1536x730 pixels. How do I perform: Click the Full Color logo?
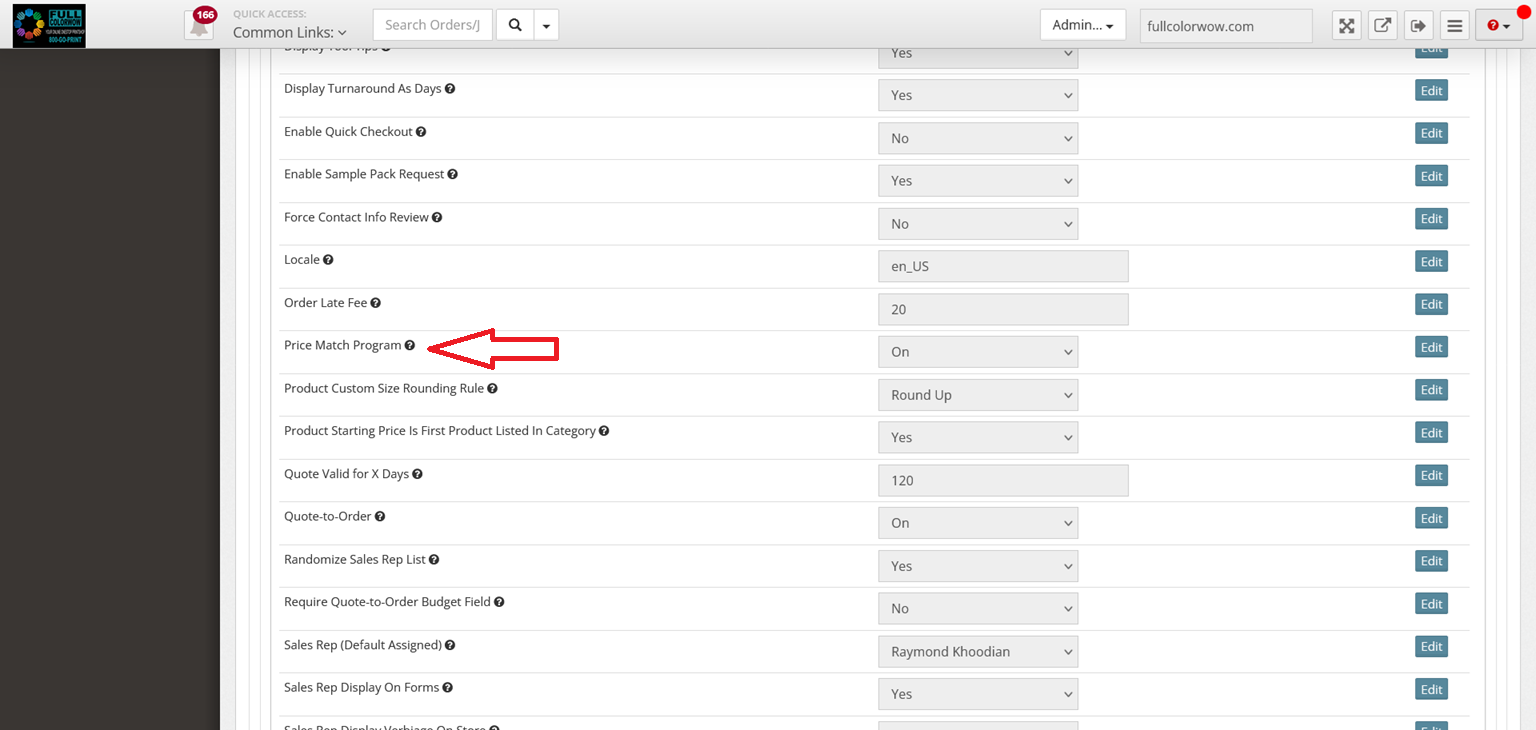click(x=49, y=25)
